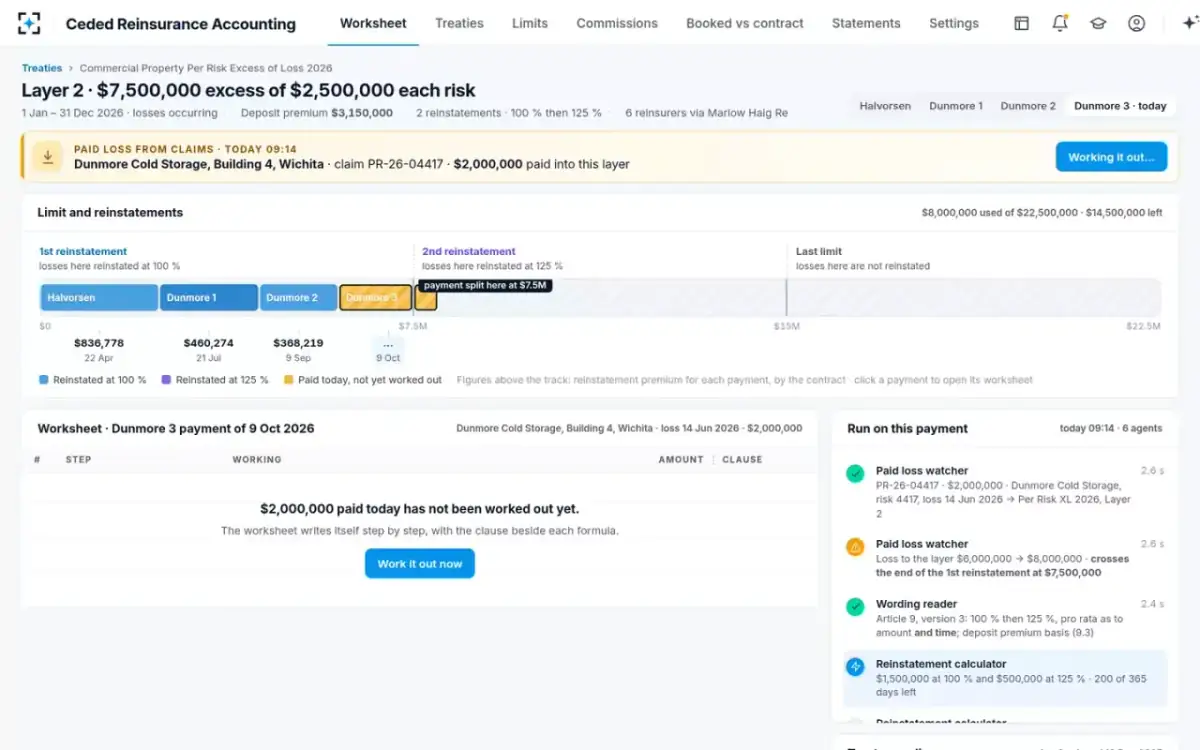Open the yellow Dunmore 3 track segment
1200x750 pixels.
[376, 298]
